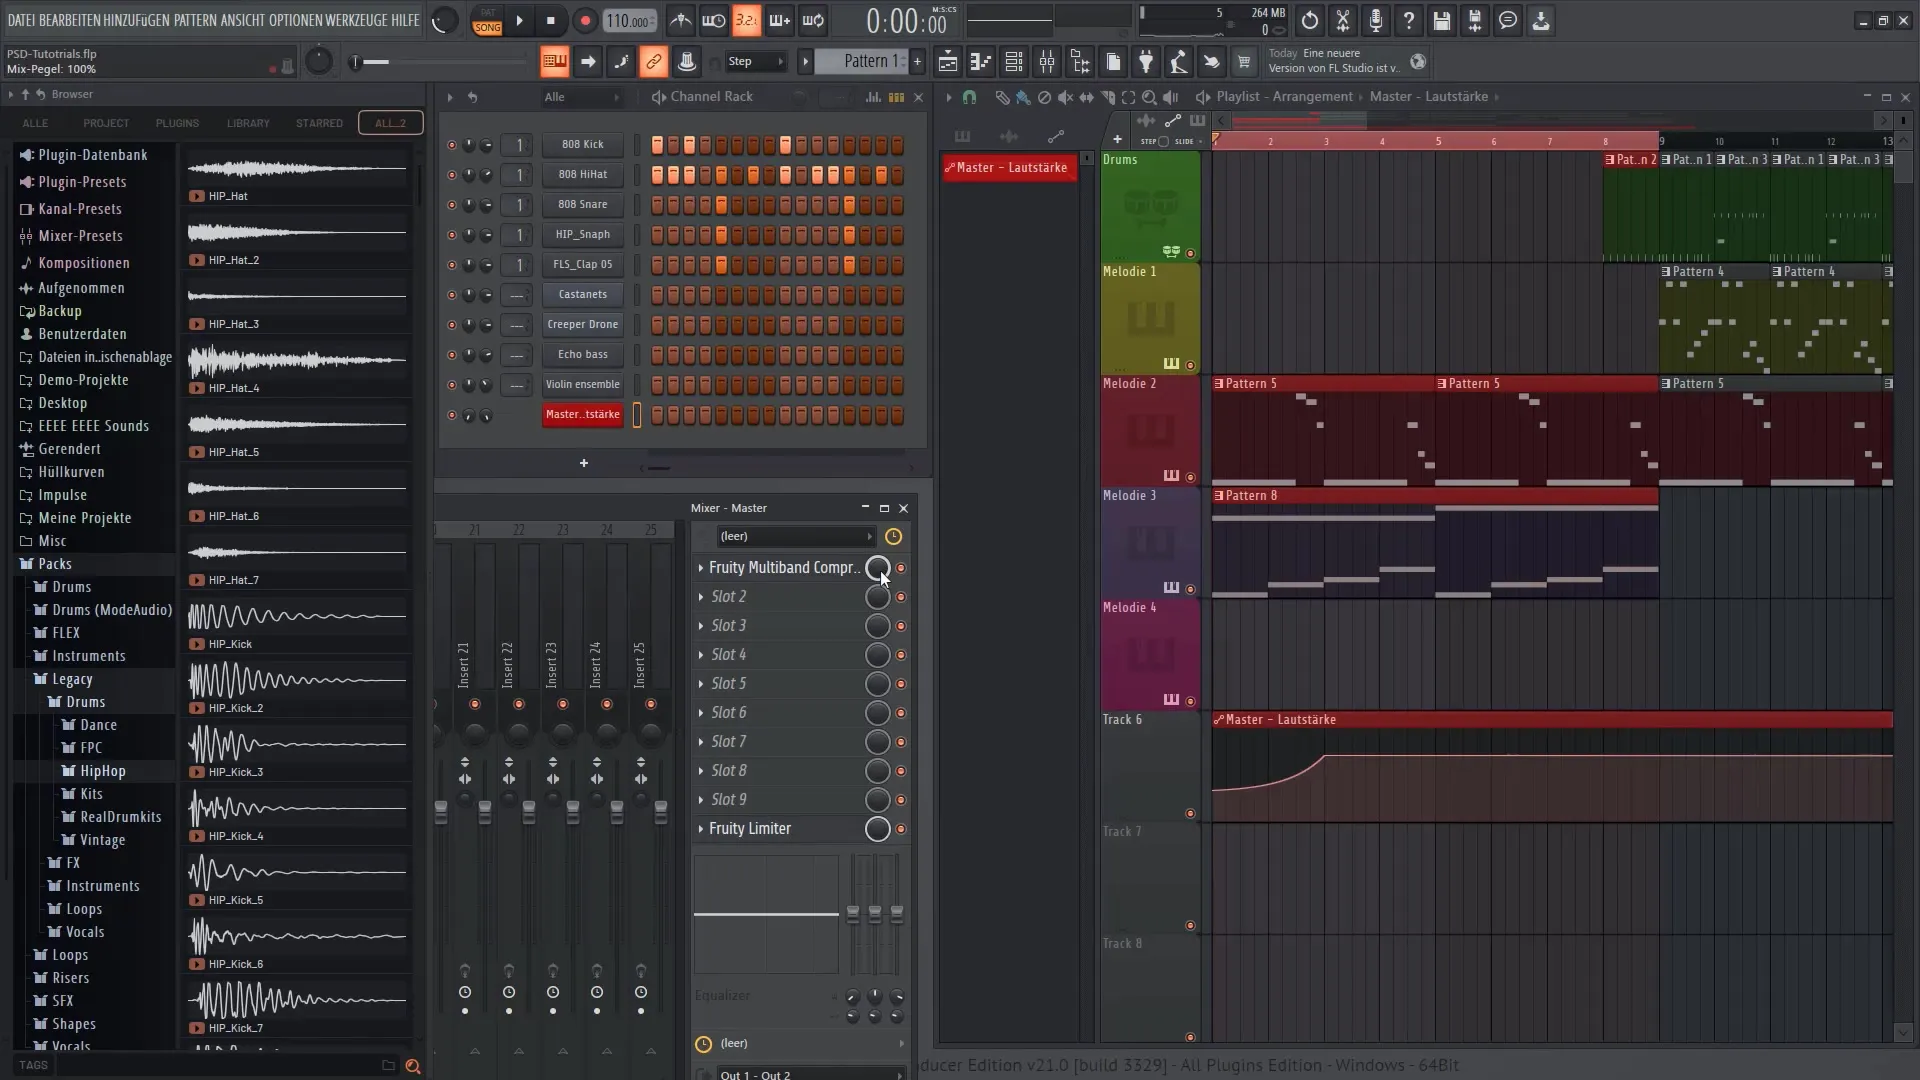Select the playlist slice tool
This screenshot has width=1920, height=1080.
pos(1107,97)
